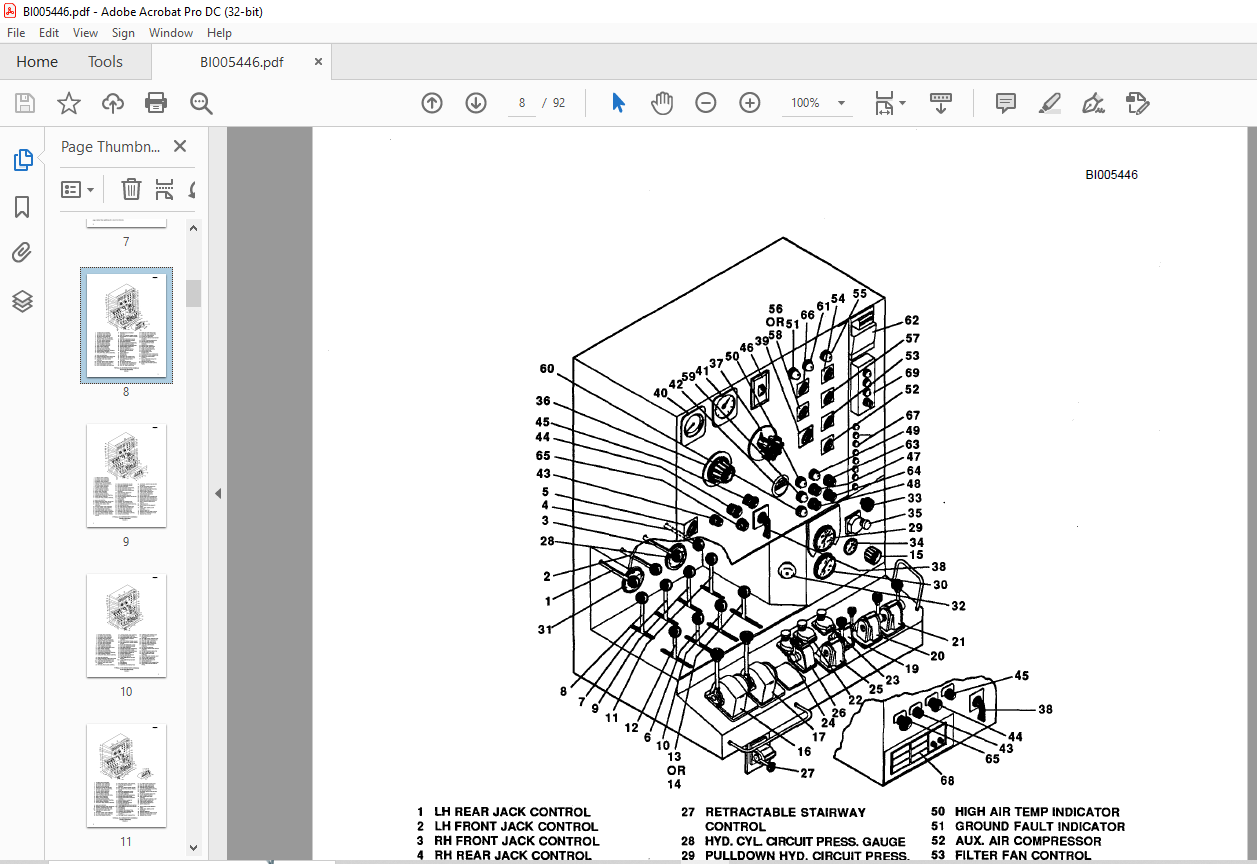Select the Hand pan tool
Screen dimensions: 1257x864
click(662, 103)
